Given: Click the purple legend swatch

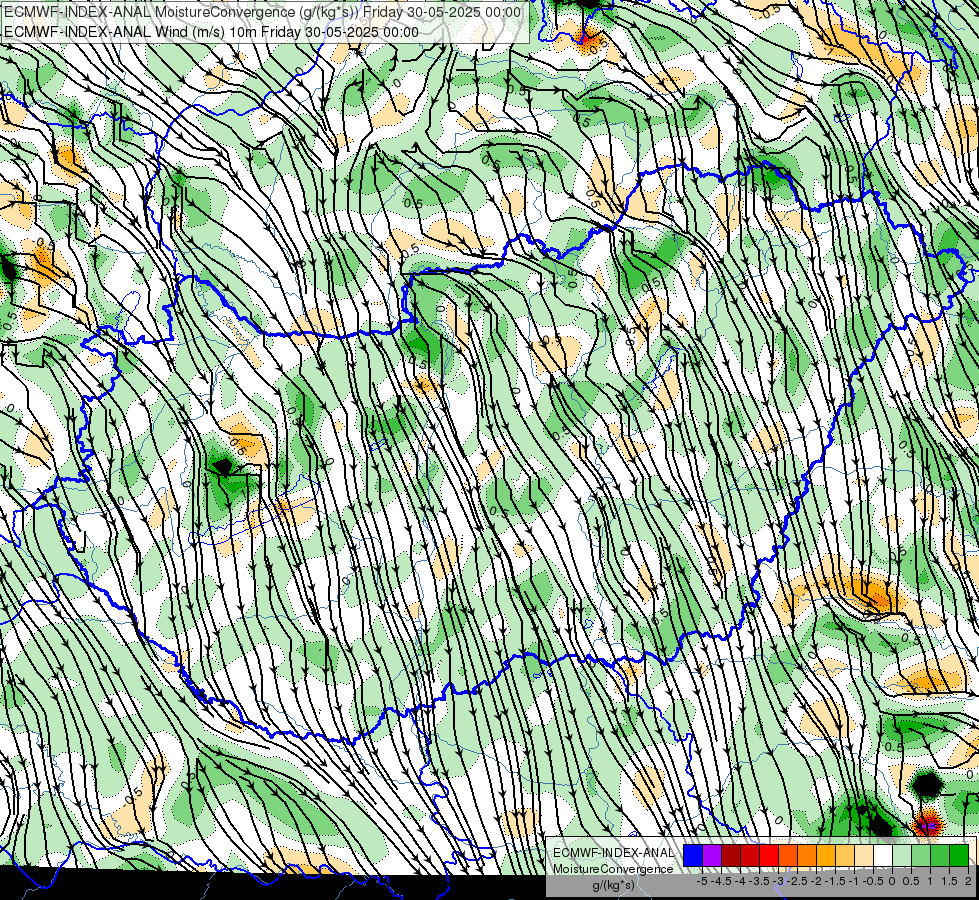Looking at the screenshot, I should pyautogui.click(x=712, y=855).
